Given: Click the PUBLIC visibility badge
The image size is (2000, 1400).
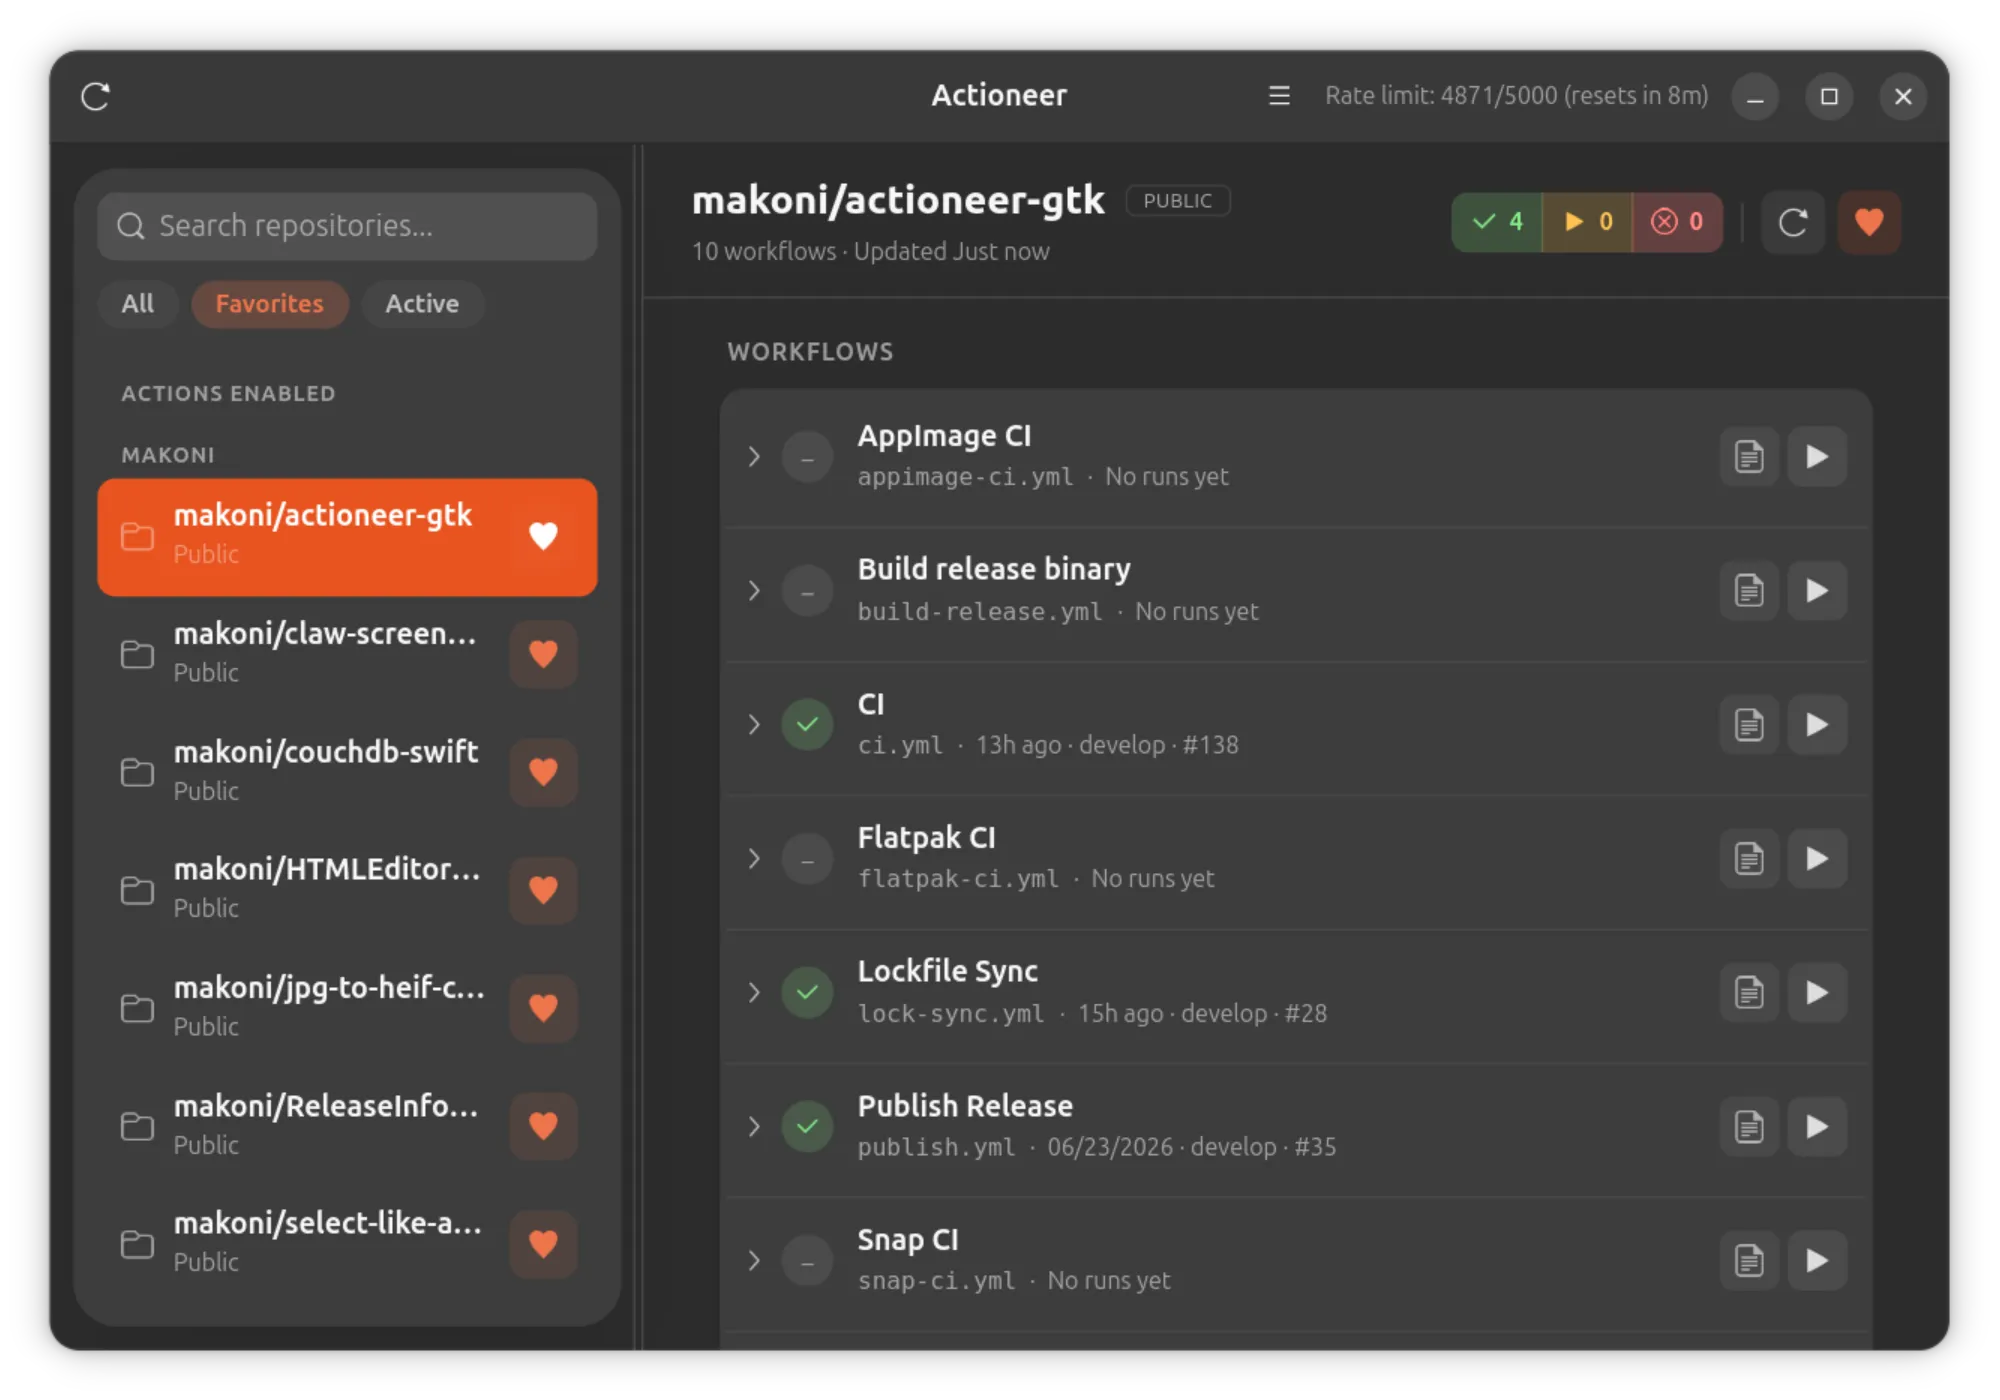Looking at the screenshot, I should click(1178, 201).
